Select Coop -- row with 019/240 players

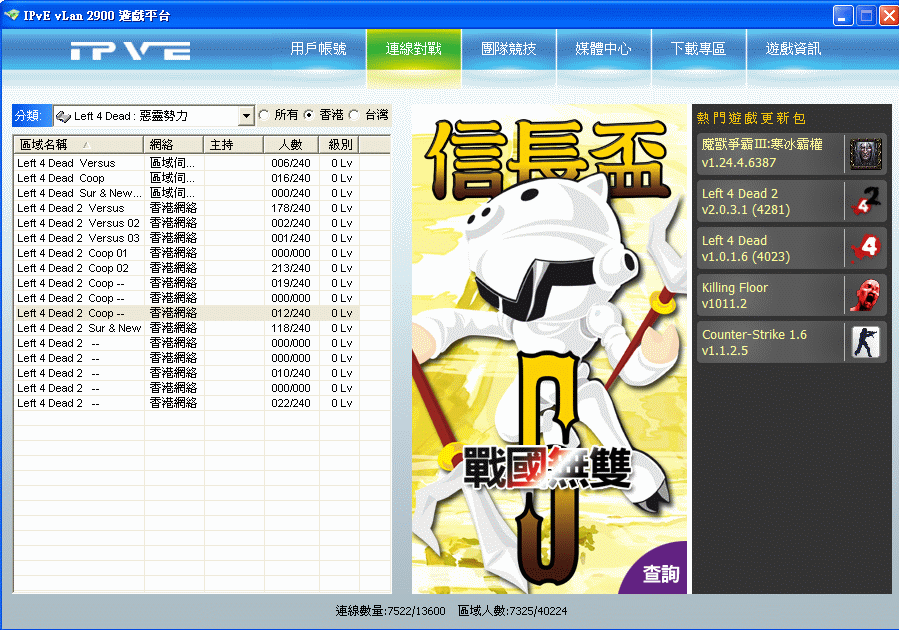186,283
